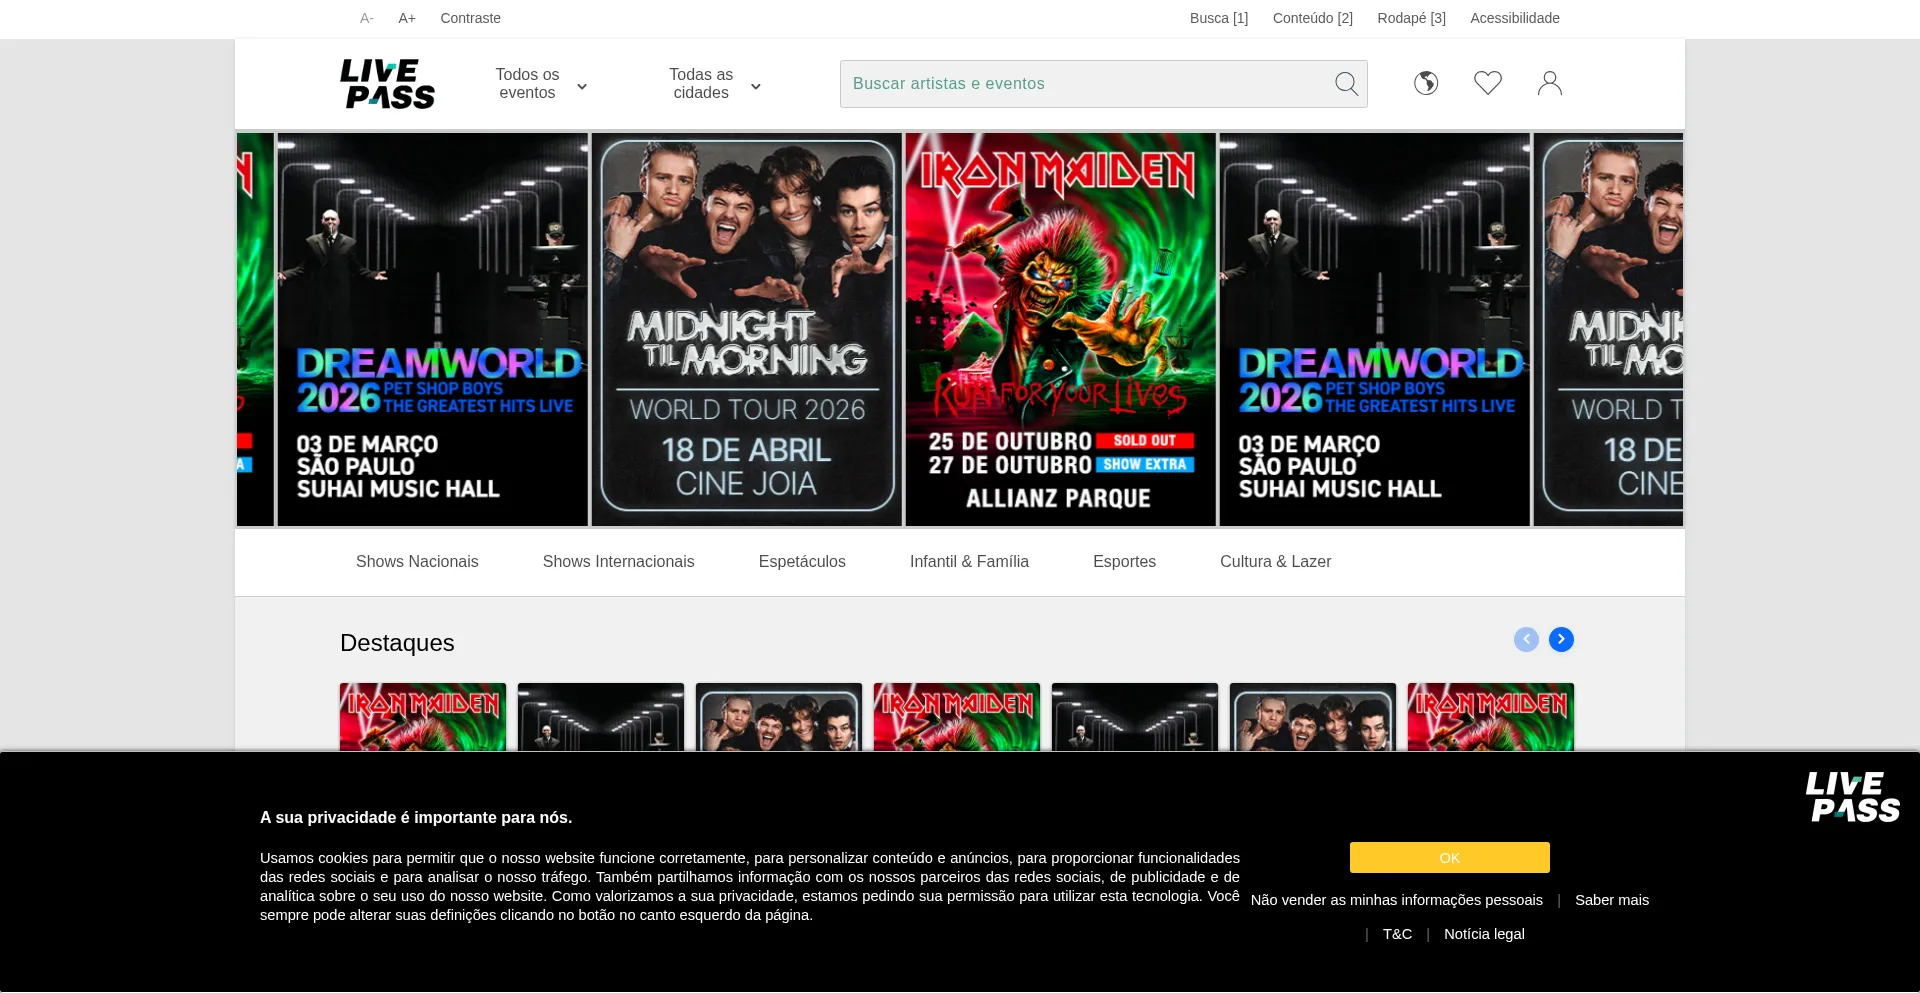The height and width of the screenshot is (993, 1920).
Task: Toggle Contraste mode
Action: click(x=470, y=18)
